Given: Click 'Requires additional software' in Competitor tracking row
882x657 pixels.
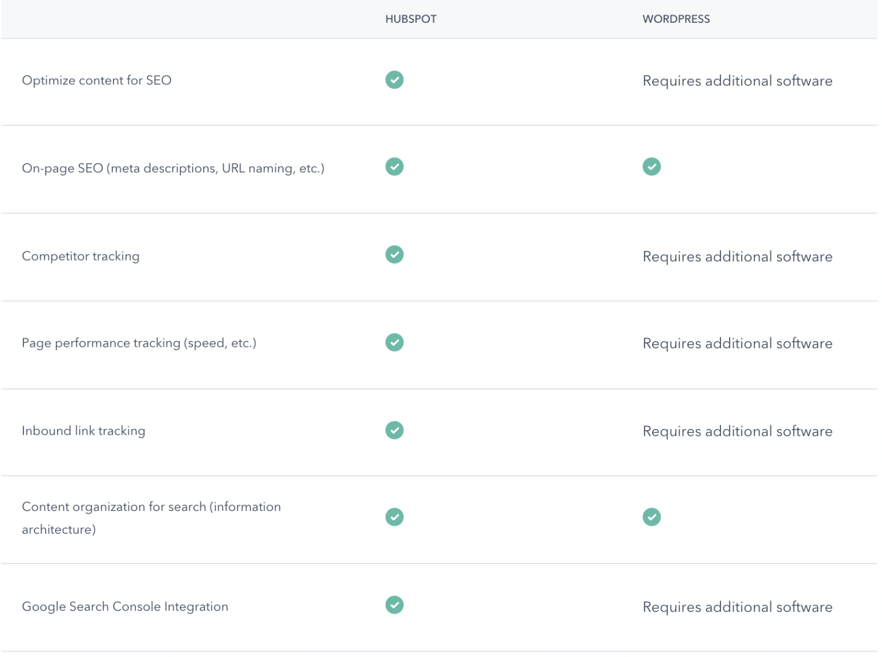Looking at the screenshot, I should pos(737,256).
